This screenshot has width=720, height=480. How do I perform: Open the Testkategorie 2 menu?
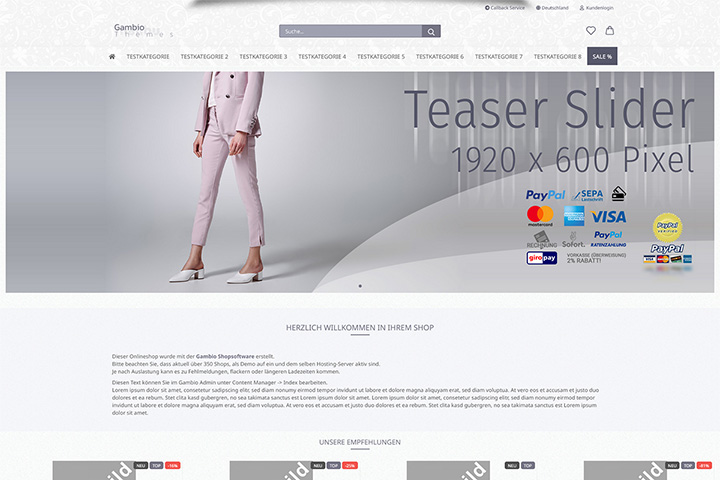(x=204, y=56)
